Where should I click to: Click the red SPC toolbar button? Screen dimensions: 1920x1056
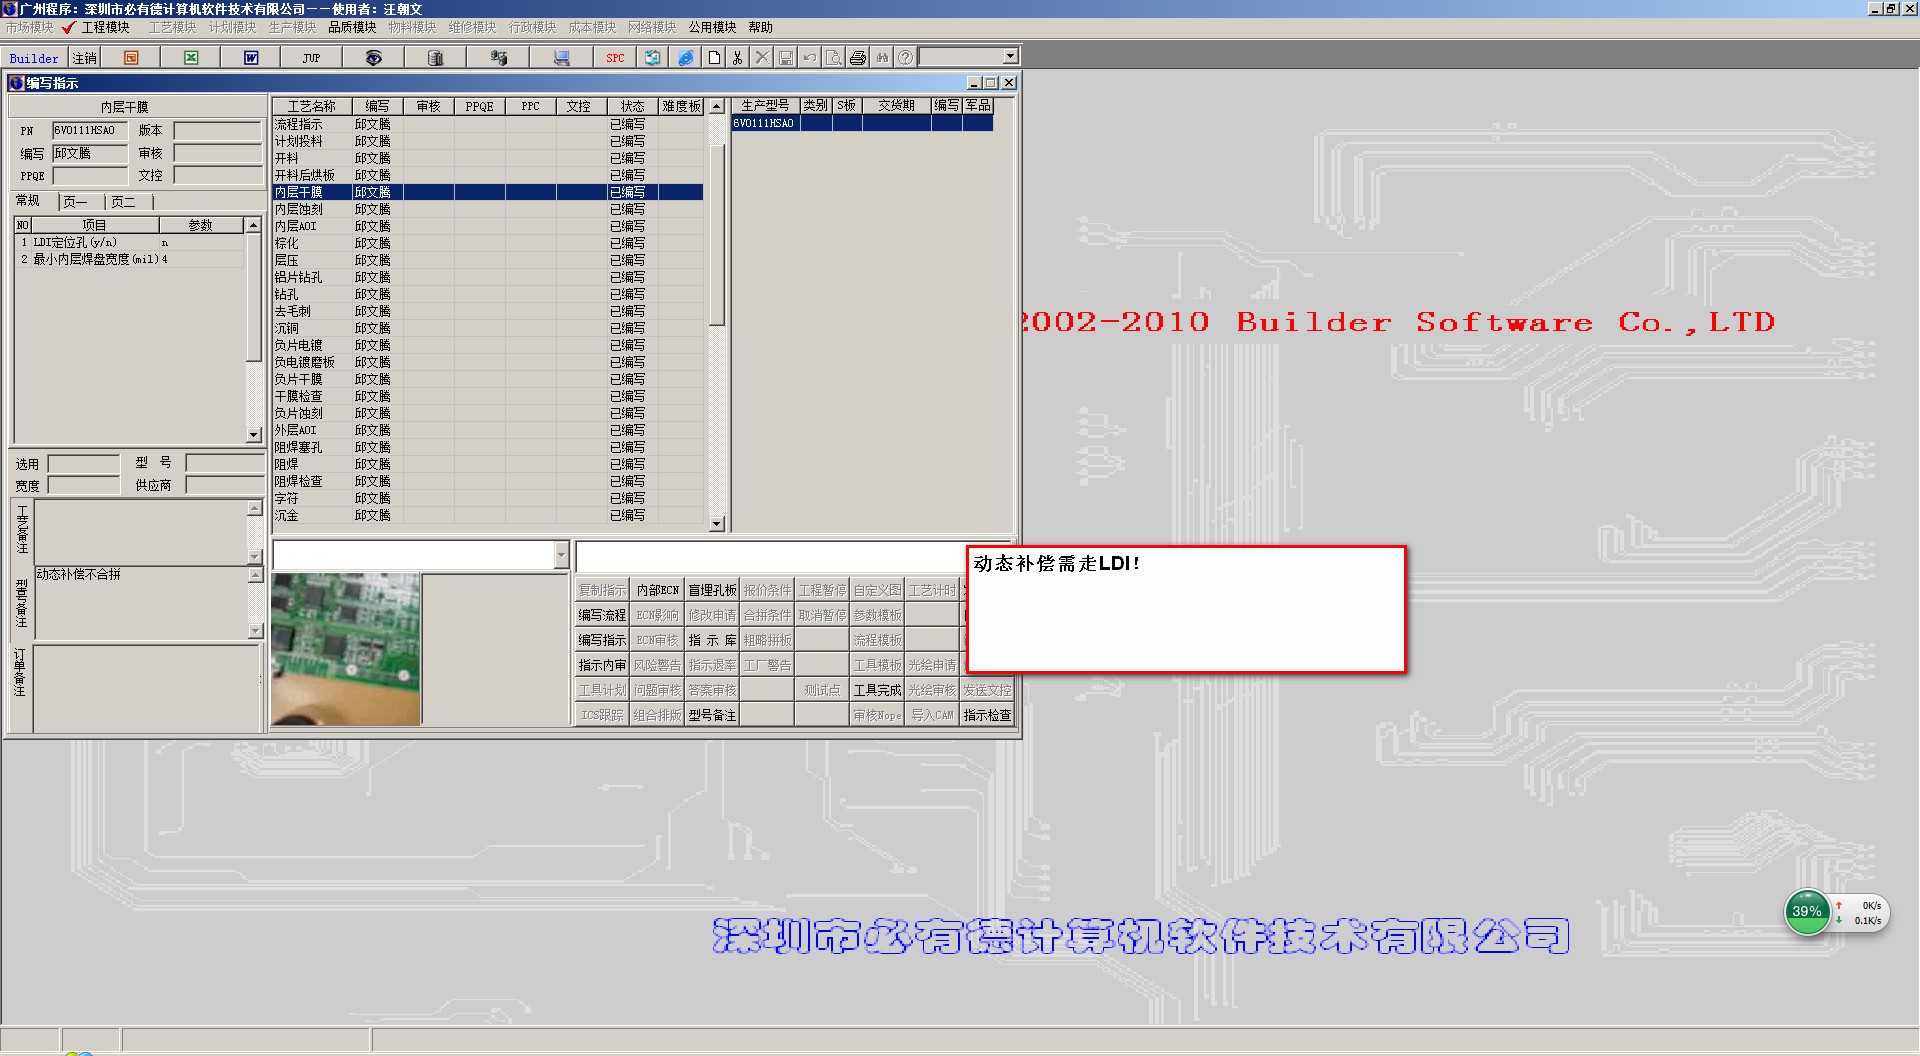pyautogui.click(x=615, y=58)
